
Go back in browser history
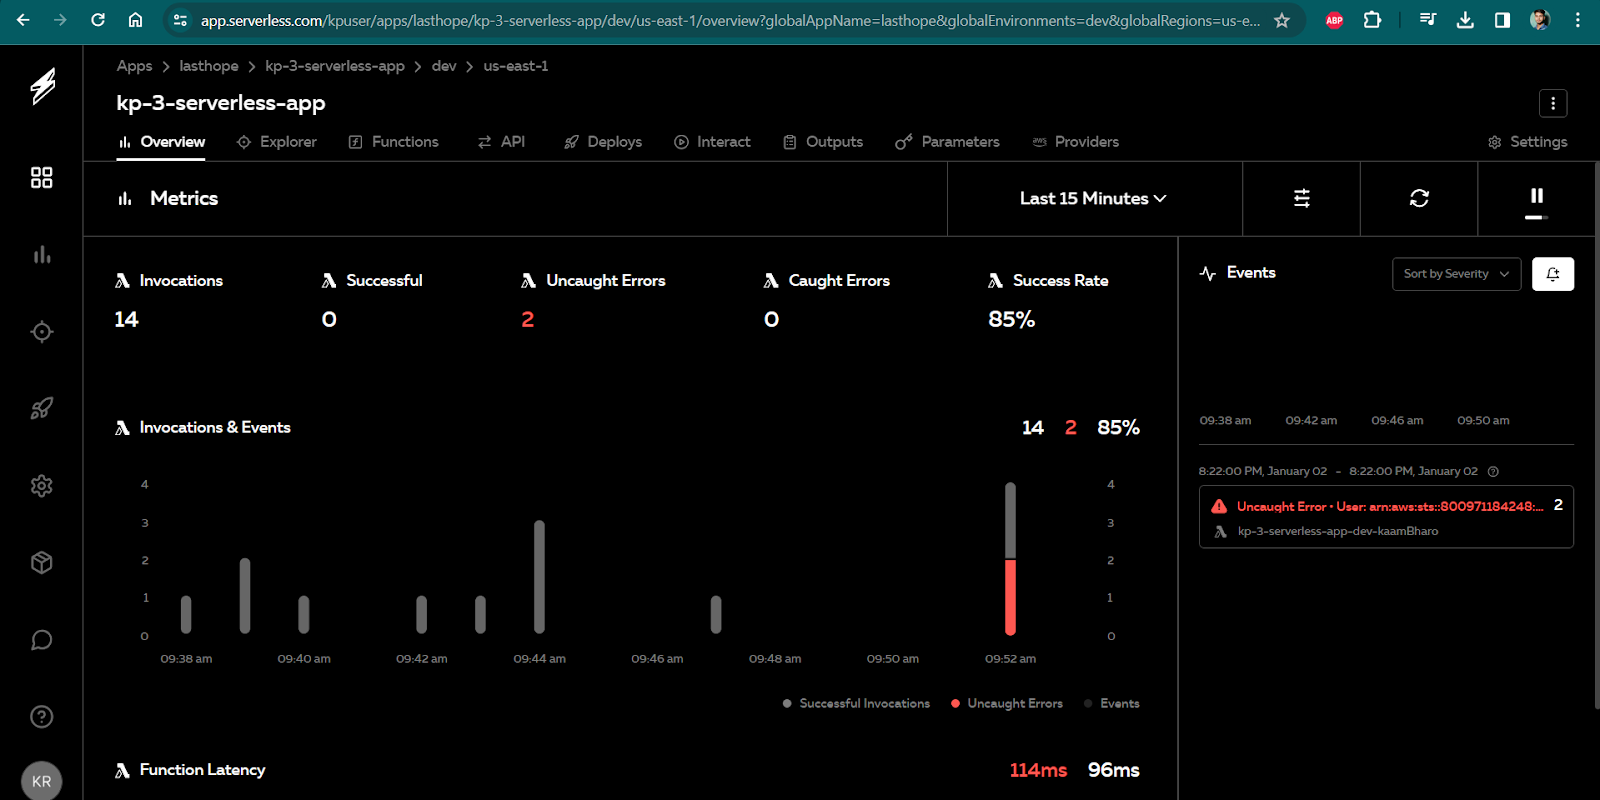[23, 20]
